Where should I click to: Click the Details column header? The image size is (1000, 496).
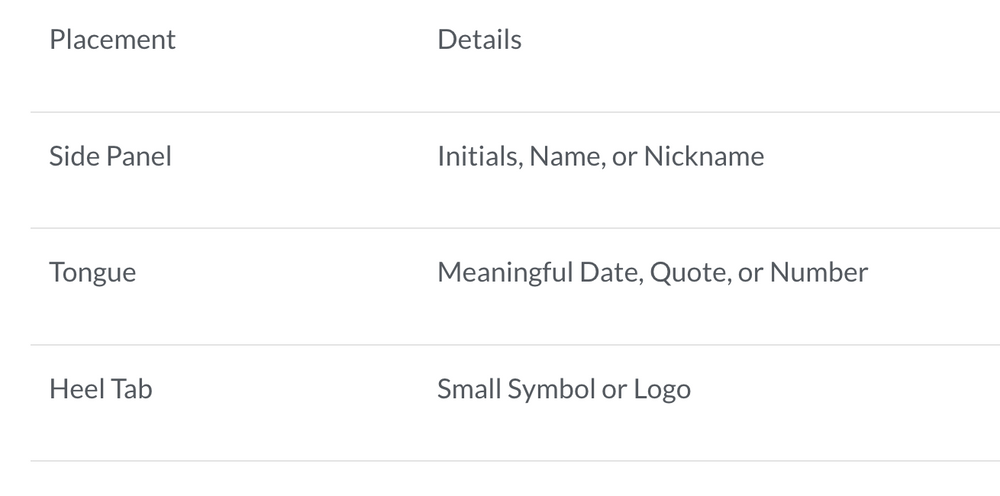coord(479,40)
